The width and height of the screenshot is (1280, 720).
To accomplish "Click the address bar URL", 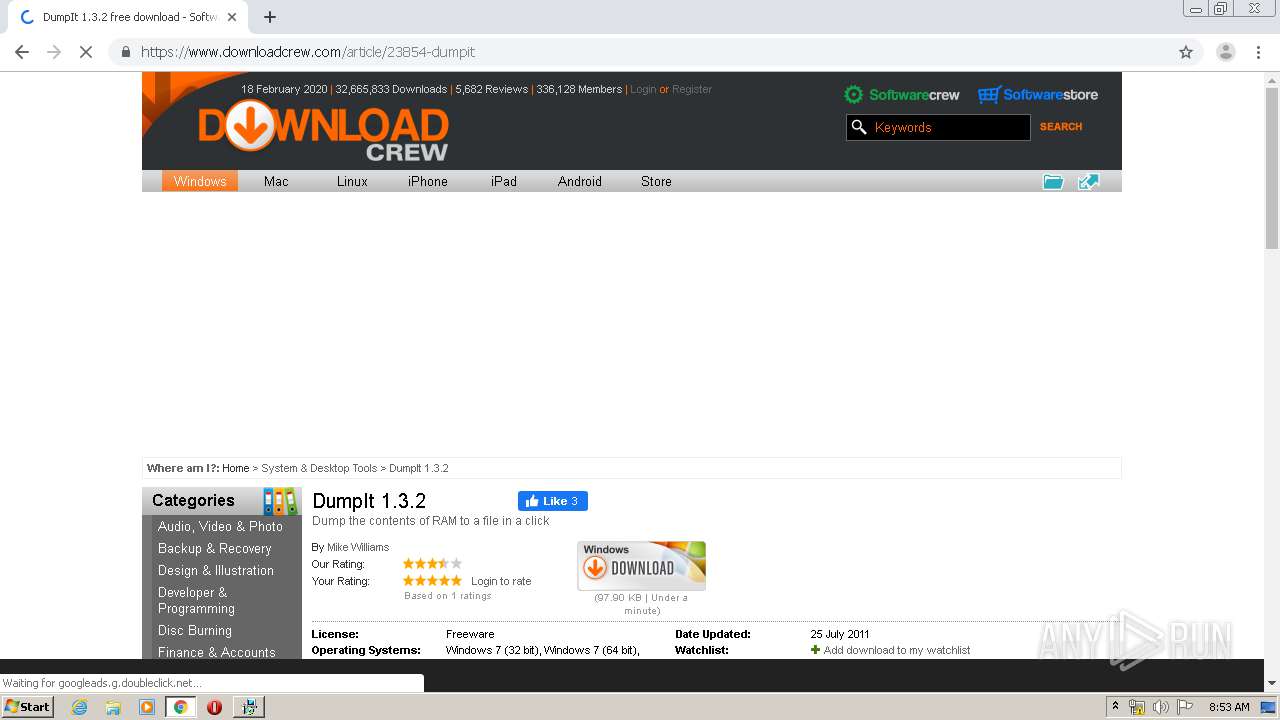I will tap(308, 52).
